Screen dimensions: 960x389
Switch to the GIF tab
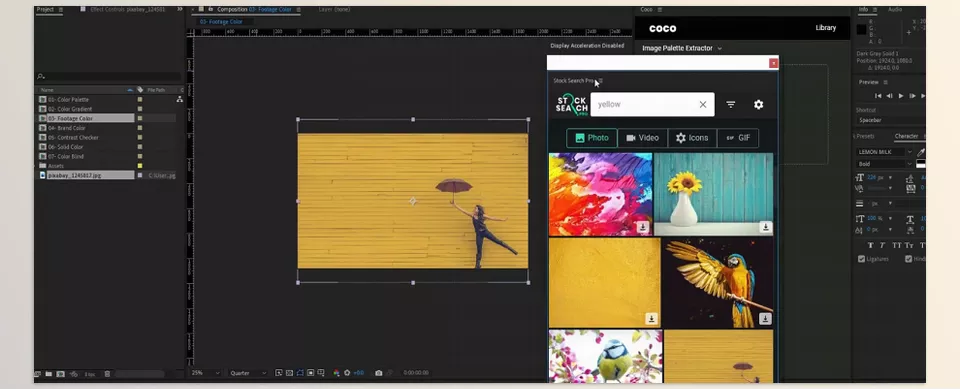[x=738, y=138]
